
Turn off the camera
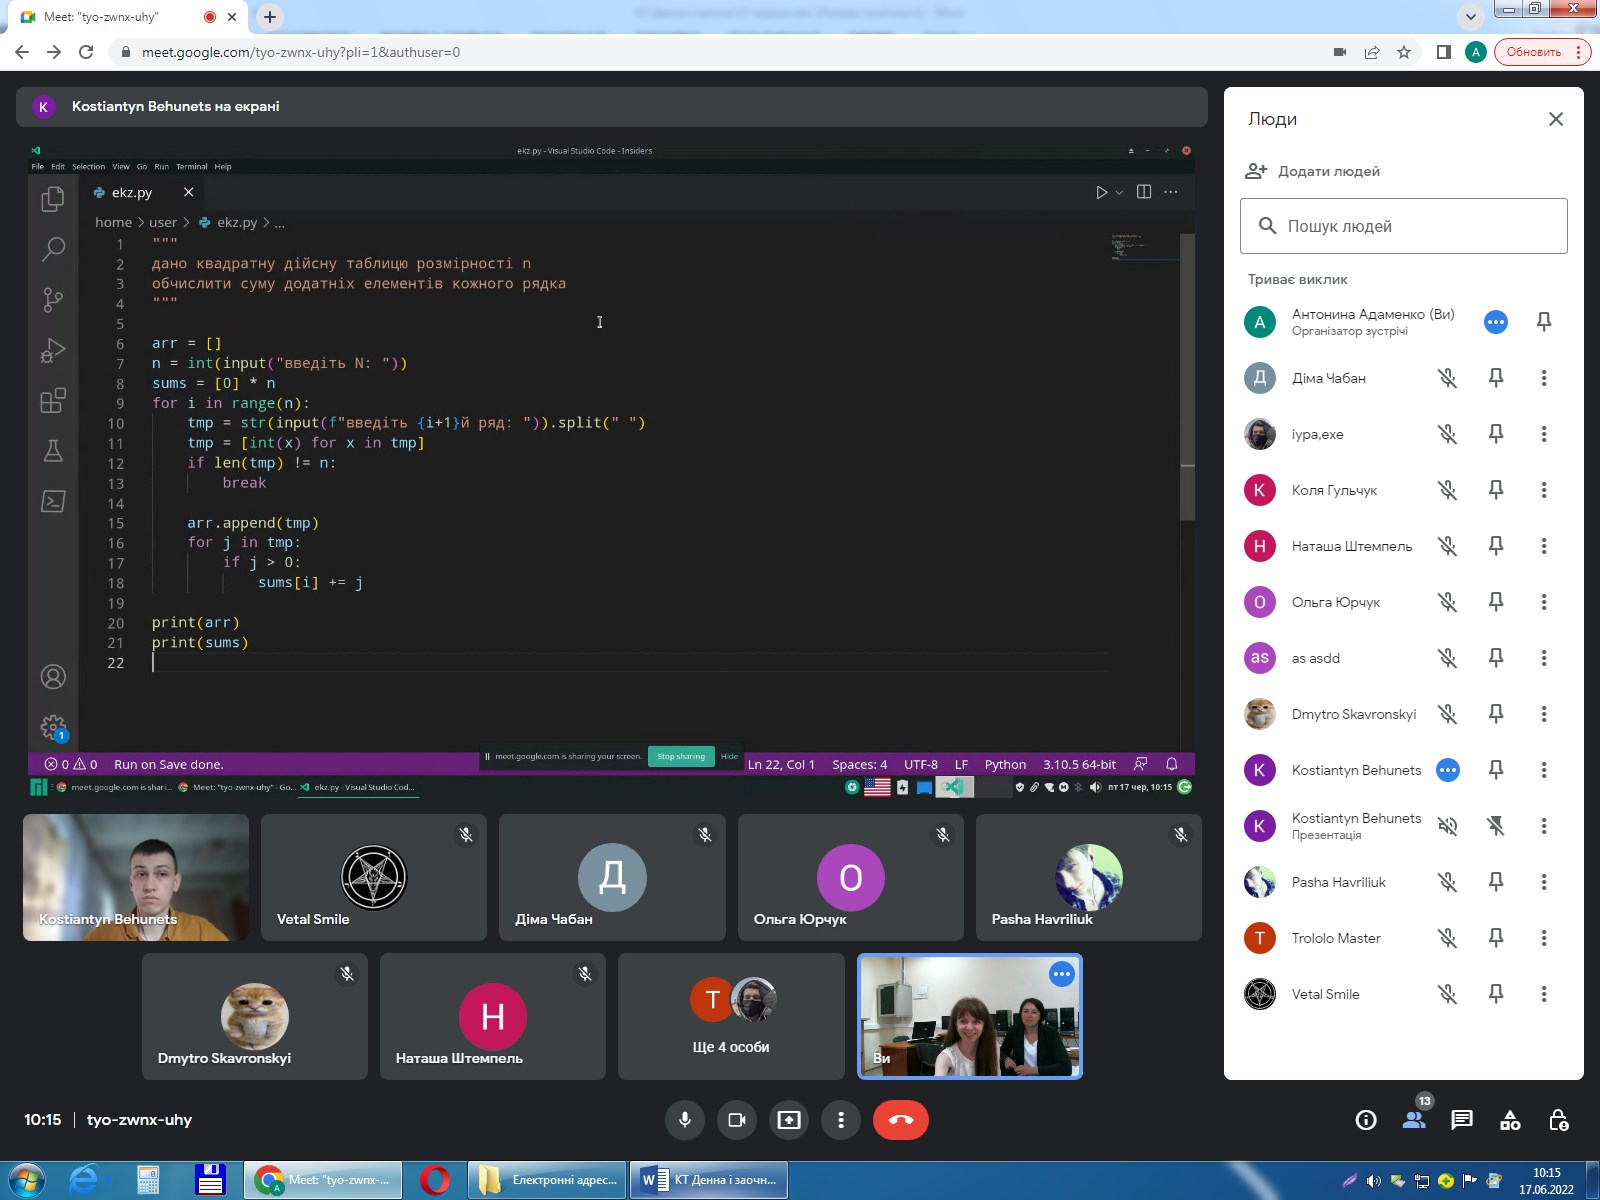(737, 1120)
